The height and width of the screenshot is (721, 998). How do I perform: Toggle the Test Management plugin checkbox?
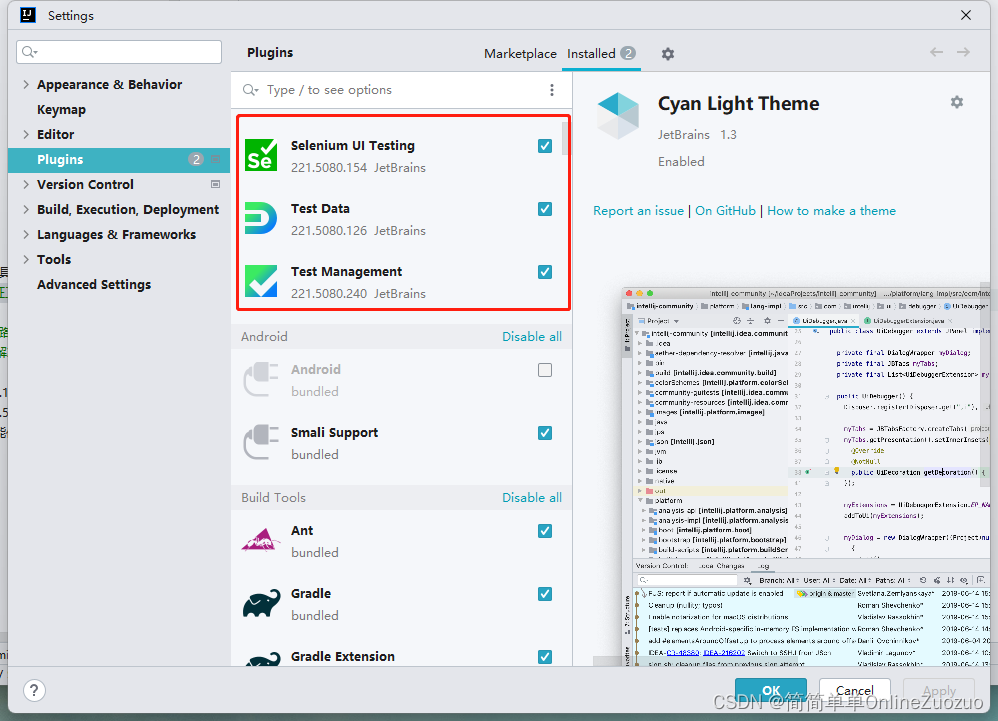click(x=545, y=272)
